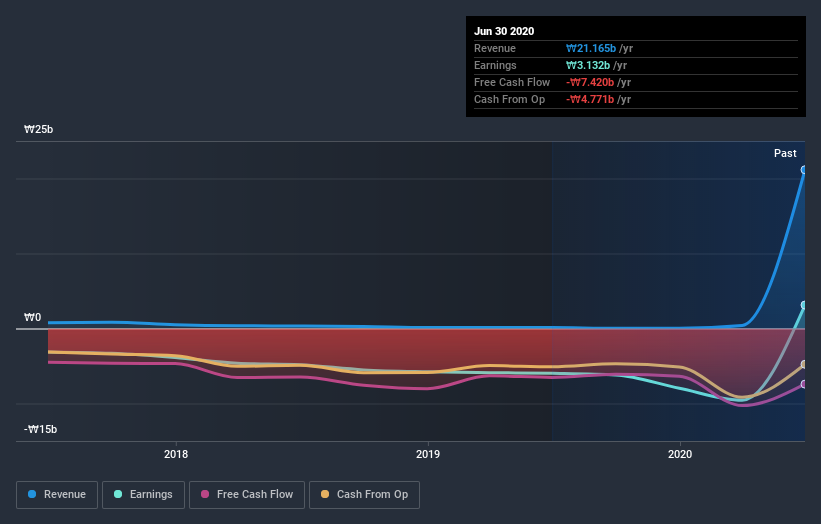Click the teal Earnings endpoint marker
The width and height of the screenshot is (821, 524).
[804, 305]
